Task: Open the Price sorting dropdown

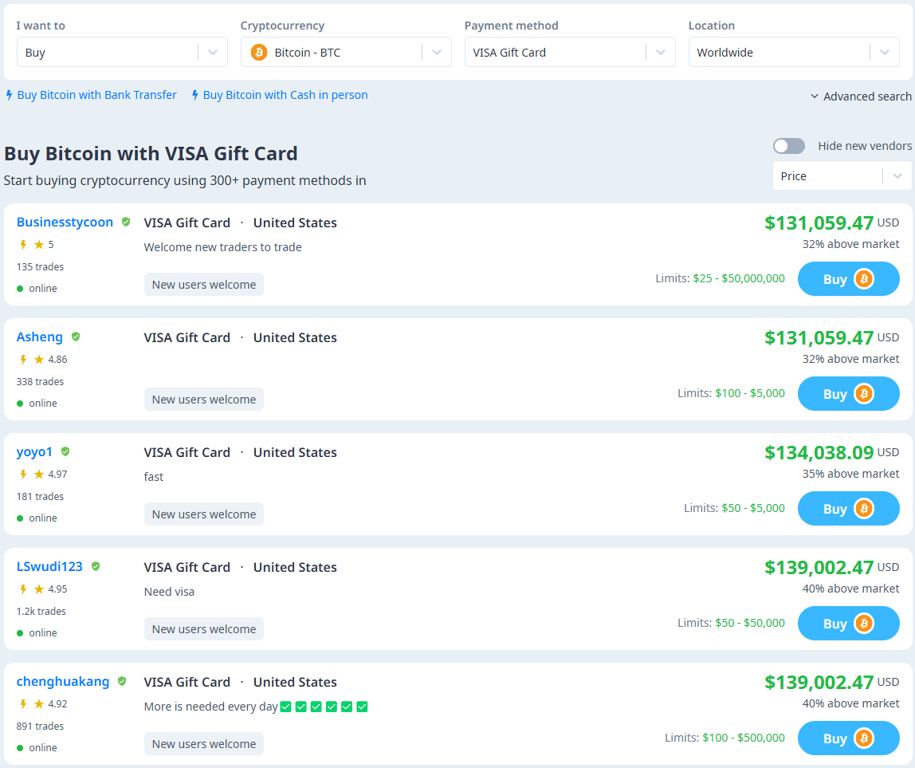Action: [x=841, y=175]
